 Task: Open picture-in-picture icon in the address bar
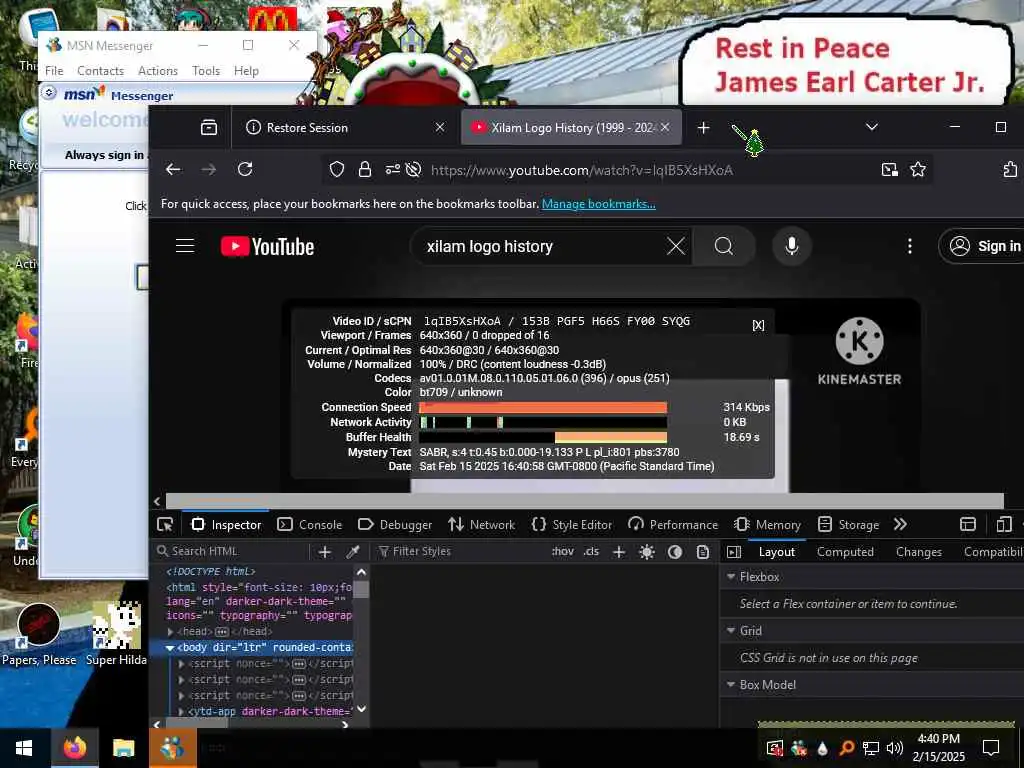click(889, 170)
